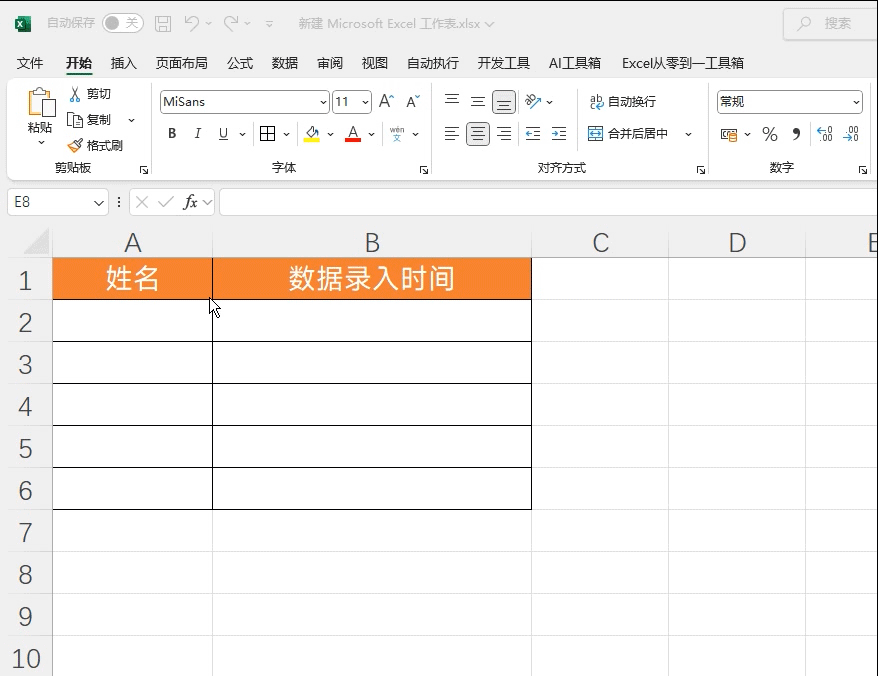The height and width of the screenshot is (676, 878).
Task: Toggle bold formatting button
Action: (x=172, y=134)
